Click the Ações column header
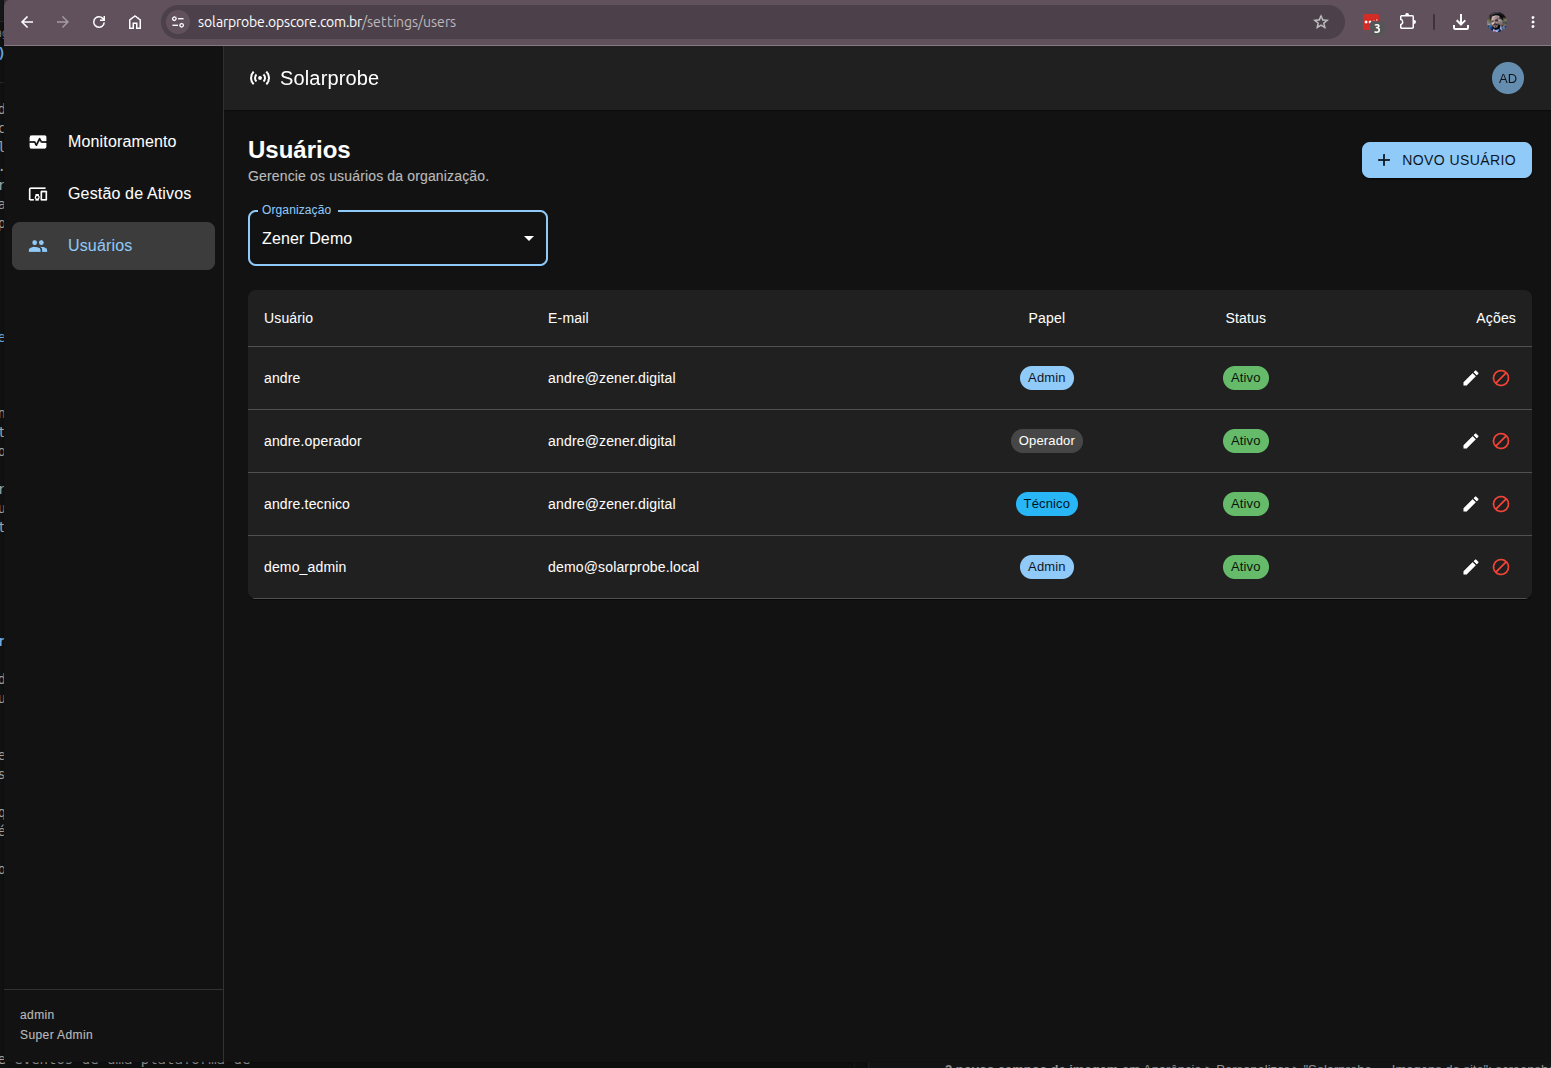 (x=1495, y=318)
